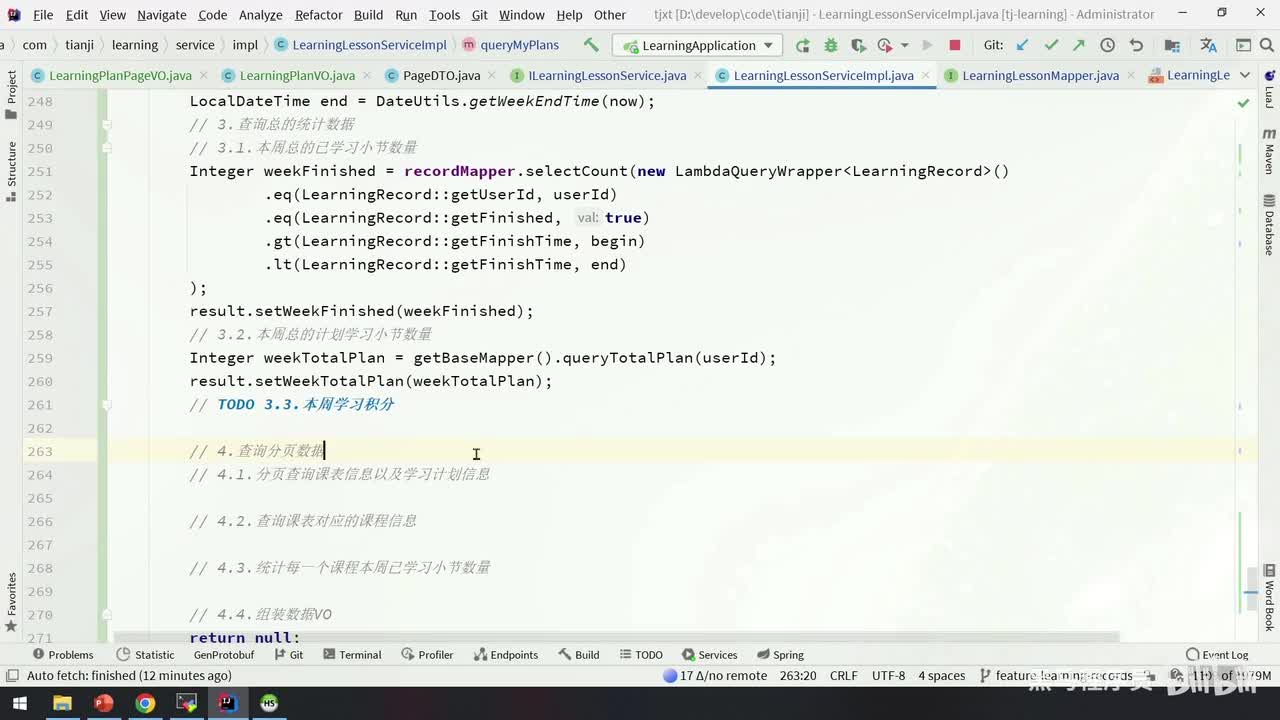Click the Chrome icon in Windows taskbar
1280x720 pixels.
tap(145, 703)
